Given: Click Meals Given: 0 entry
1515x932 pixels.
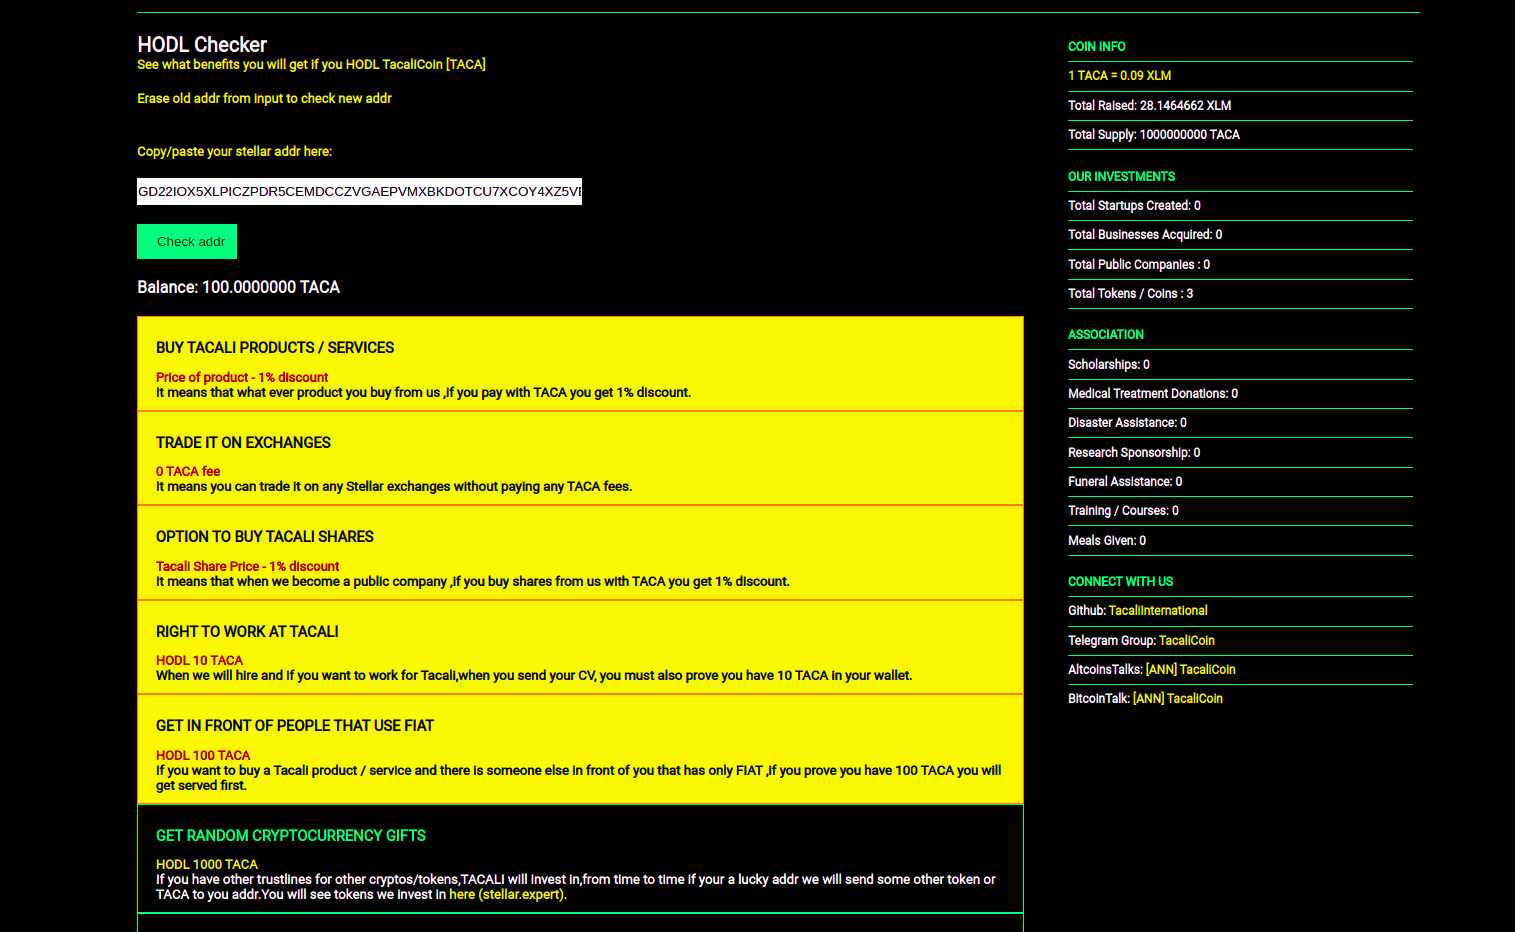Looking at the screenshot, I should click(1107, 540).
